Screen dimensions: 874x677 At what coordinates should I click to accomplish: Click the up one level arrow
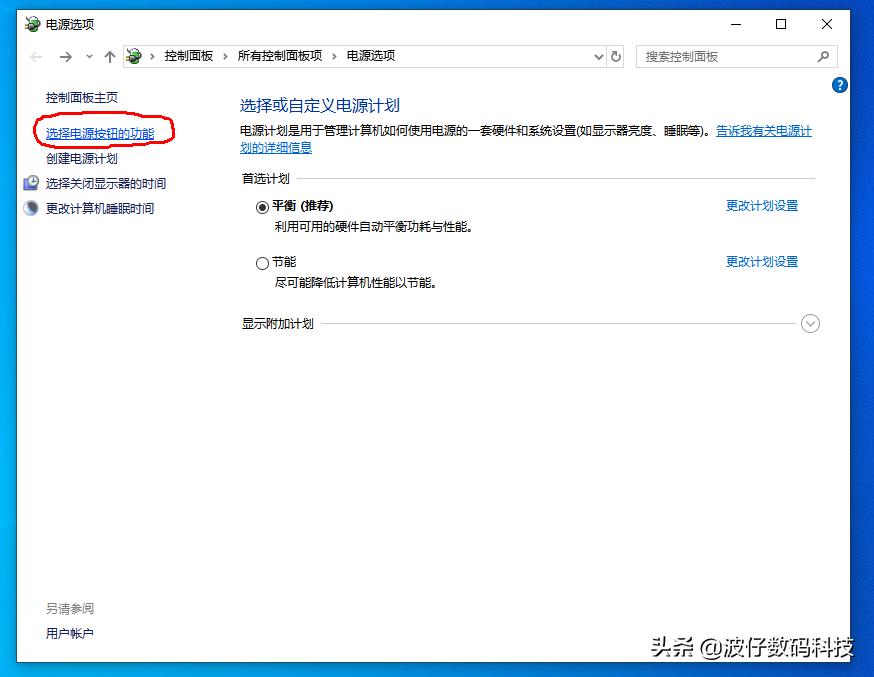click(x=110, y=56)
